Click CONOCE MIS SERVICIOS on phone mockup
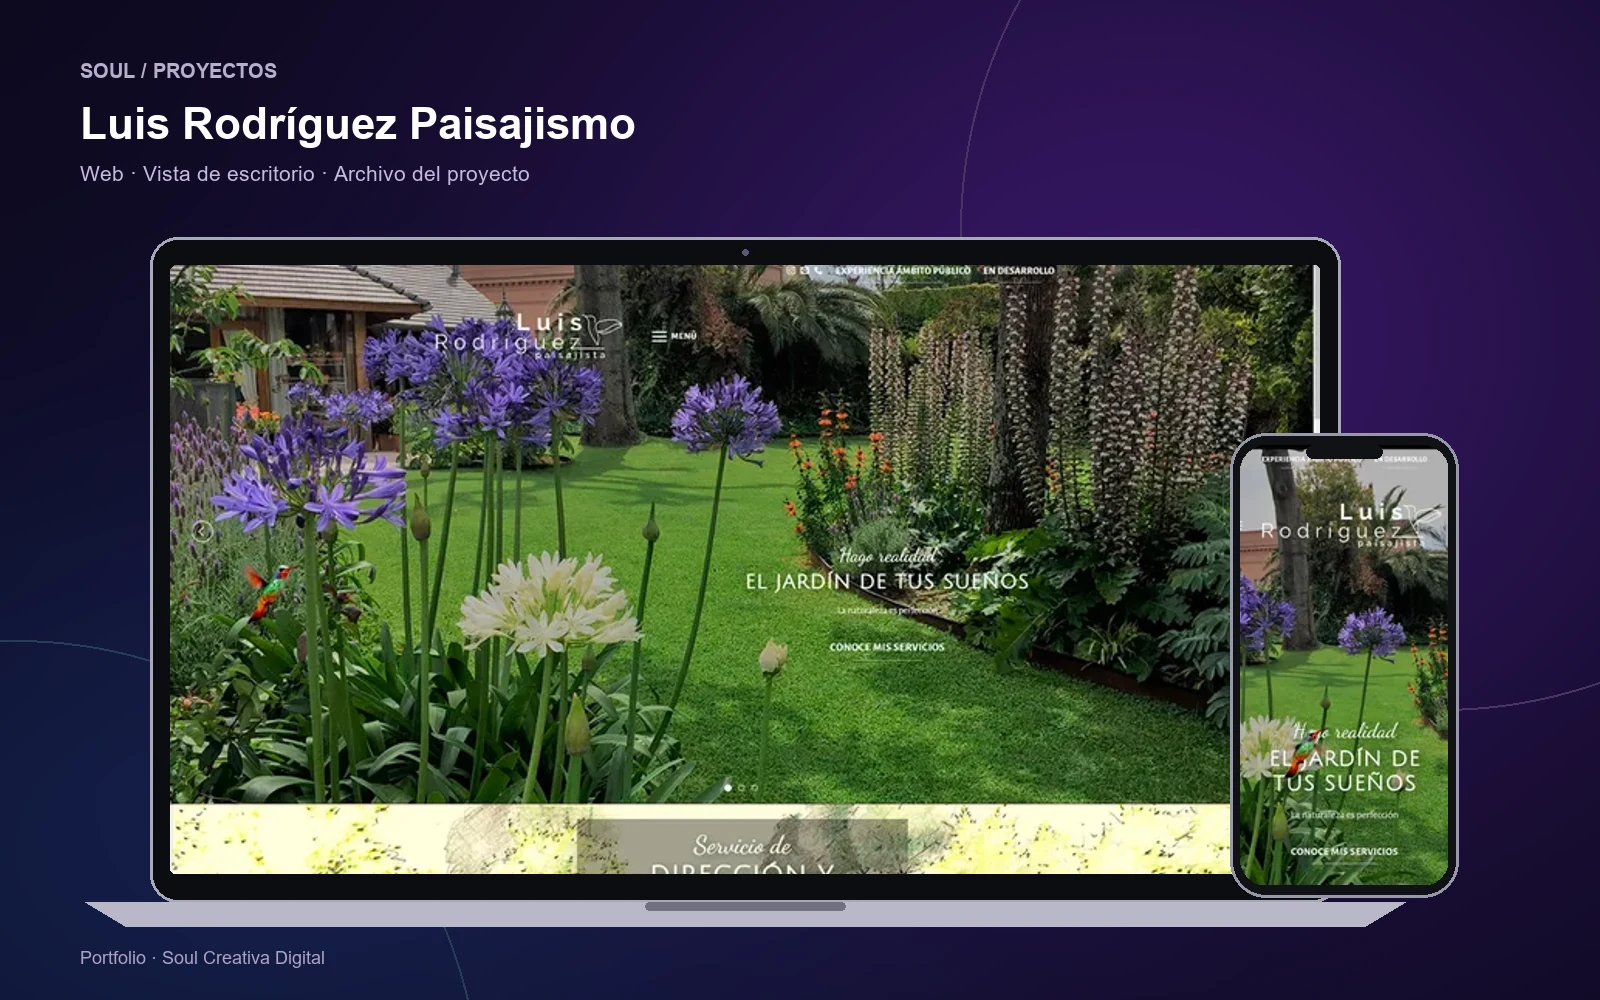The width and height of the screenshot is (1600, 1000). pyautogui.click(x=1344, y=852)
